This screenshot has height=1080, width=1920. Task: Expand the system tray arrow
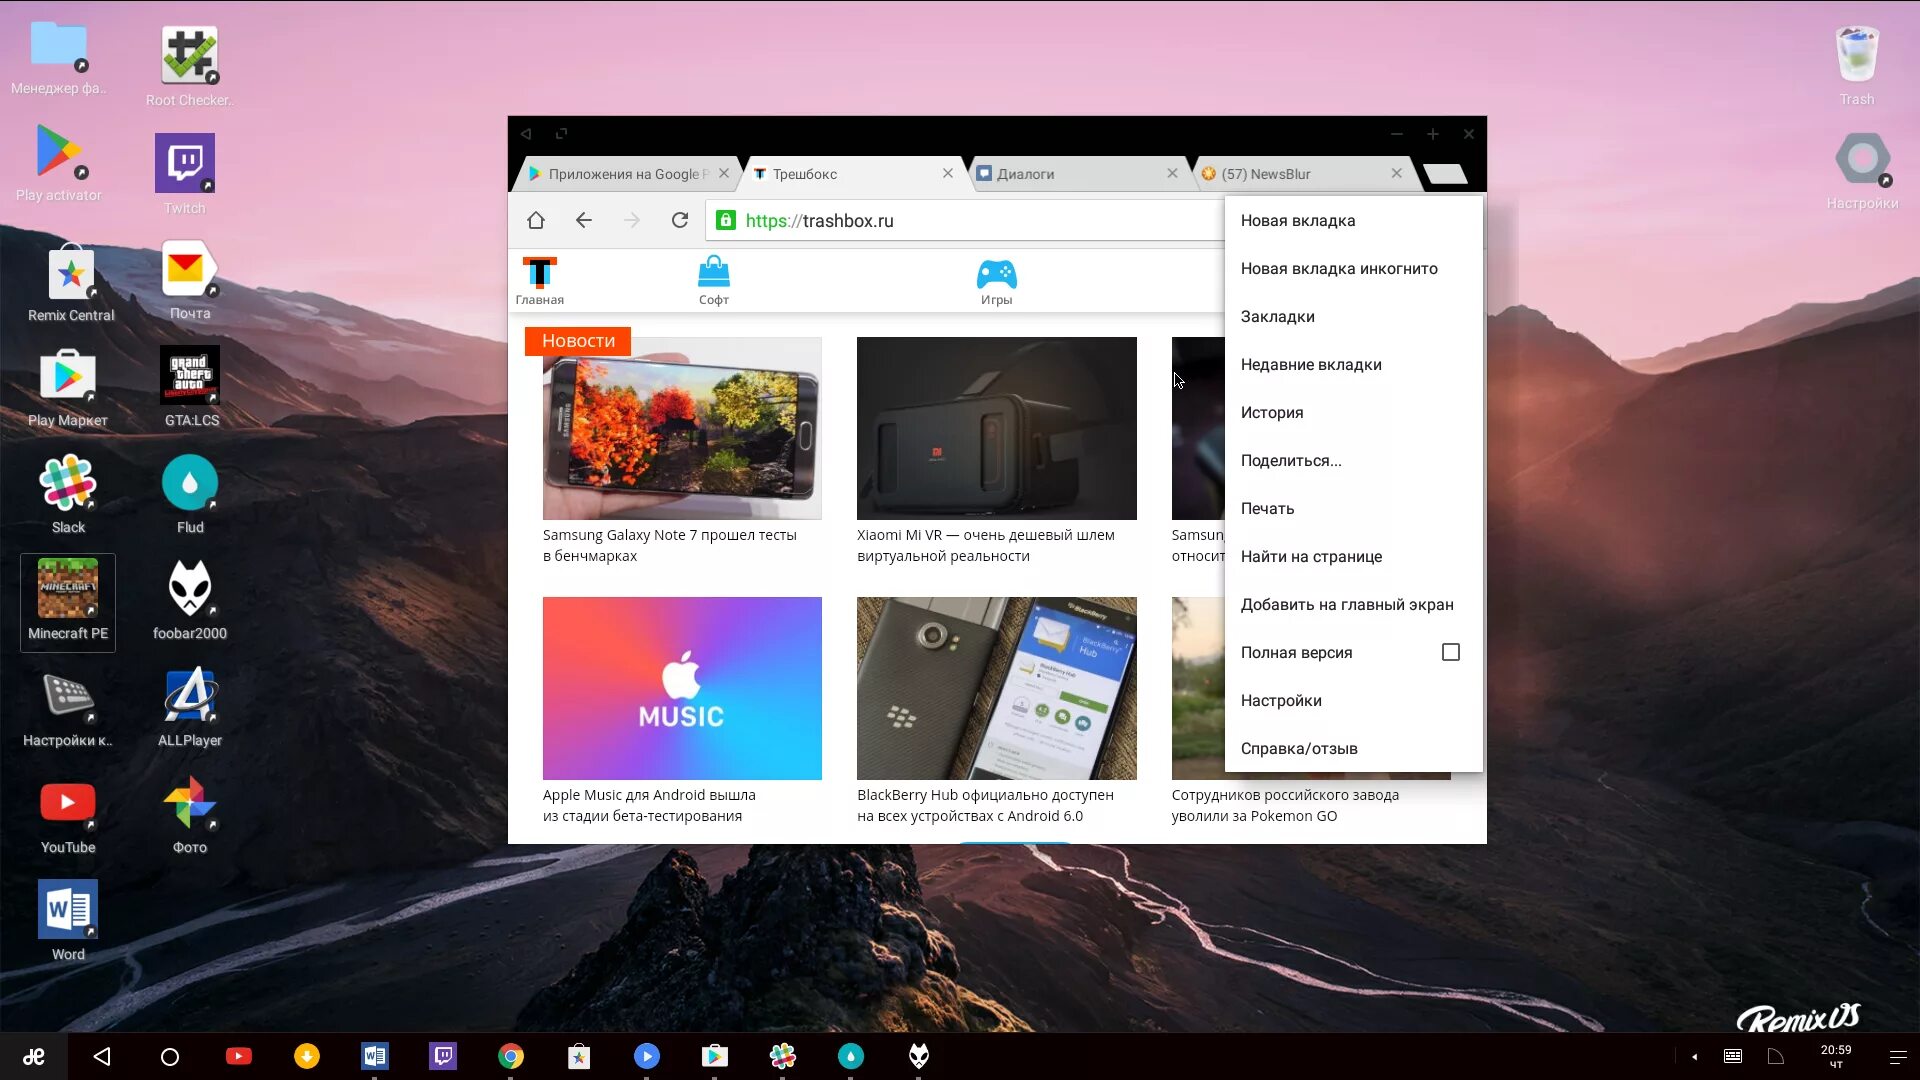[x=1694, y=1056]
